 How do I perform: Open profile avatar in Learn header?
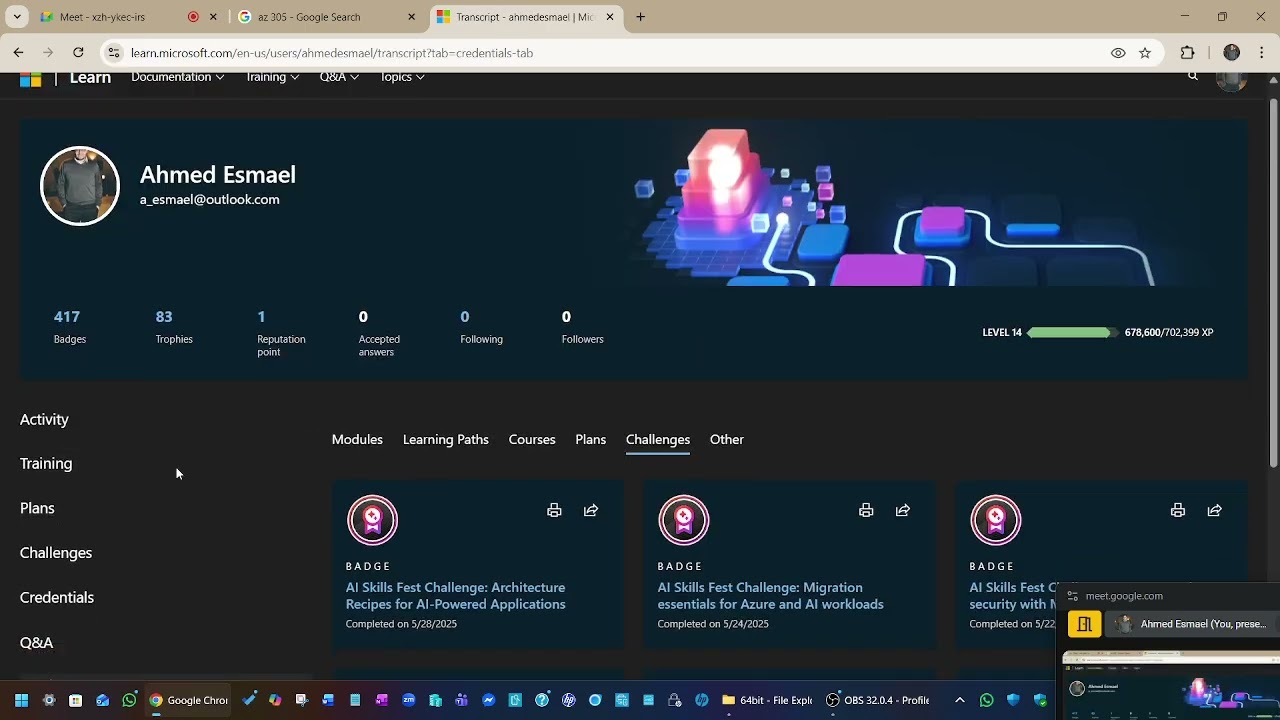pyautogui.click(x=1231, y=79)
